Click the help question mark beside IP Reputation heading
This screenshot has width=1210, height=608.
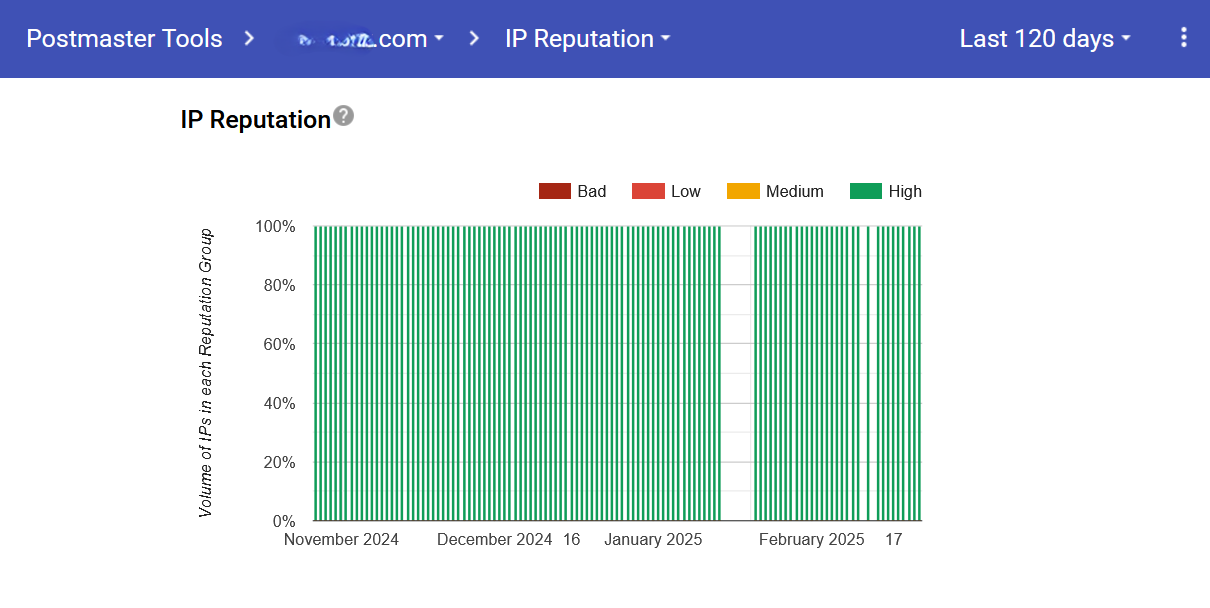point(343,116)
